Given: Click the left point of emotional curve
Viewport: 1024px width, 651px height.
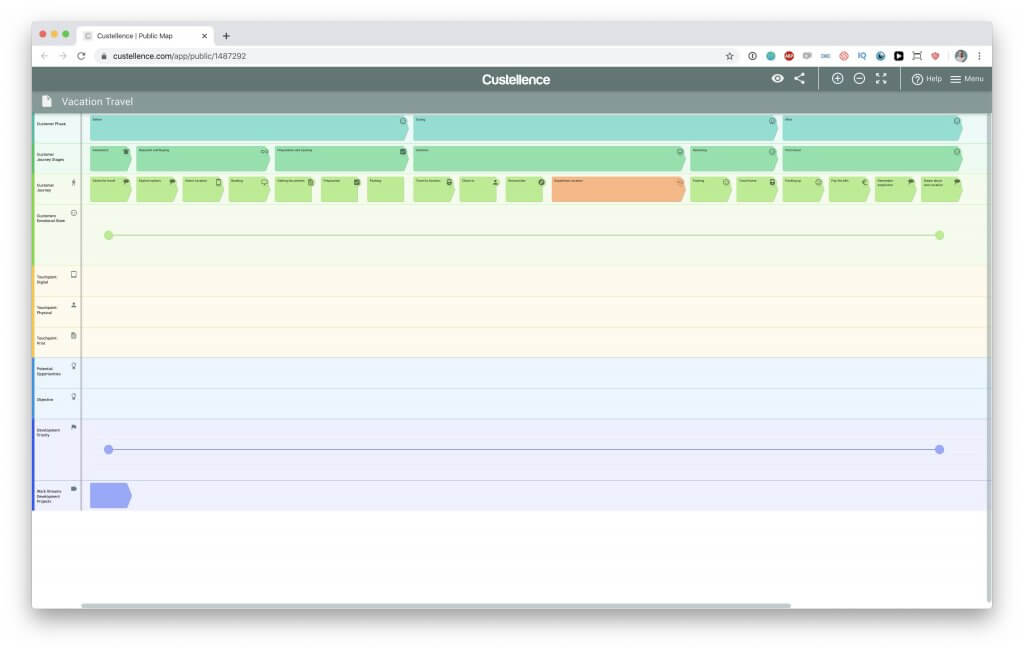Looking at the screenshot, I should (x=109, y=235).
